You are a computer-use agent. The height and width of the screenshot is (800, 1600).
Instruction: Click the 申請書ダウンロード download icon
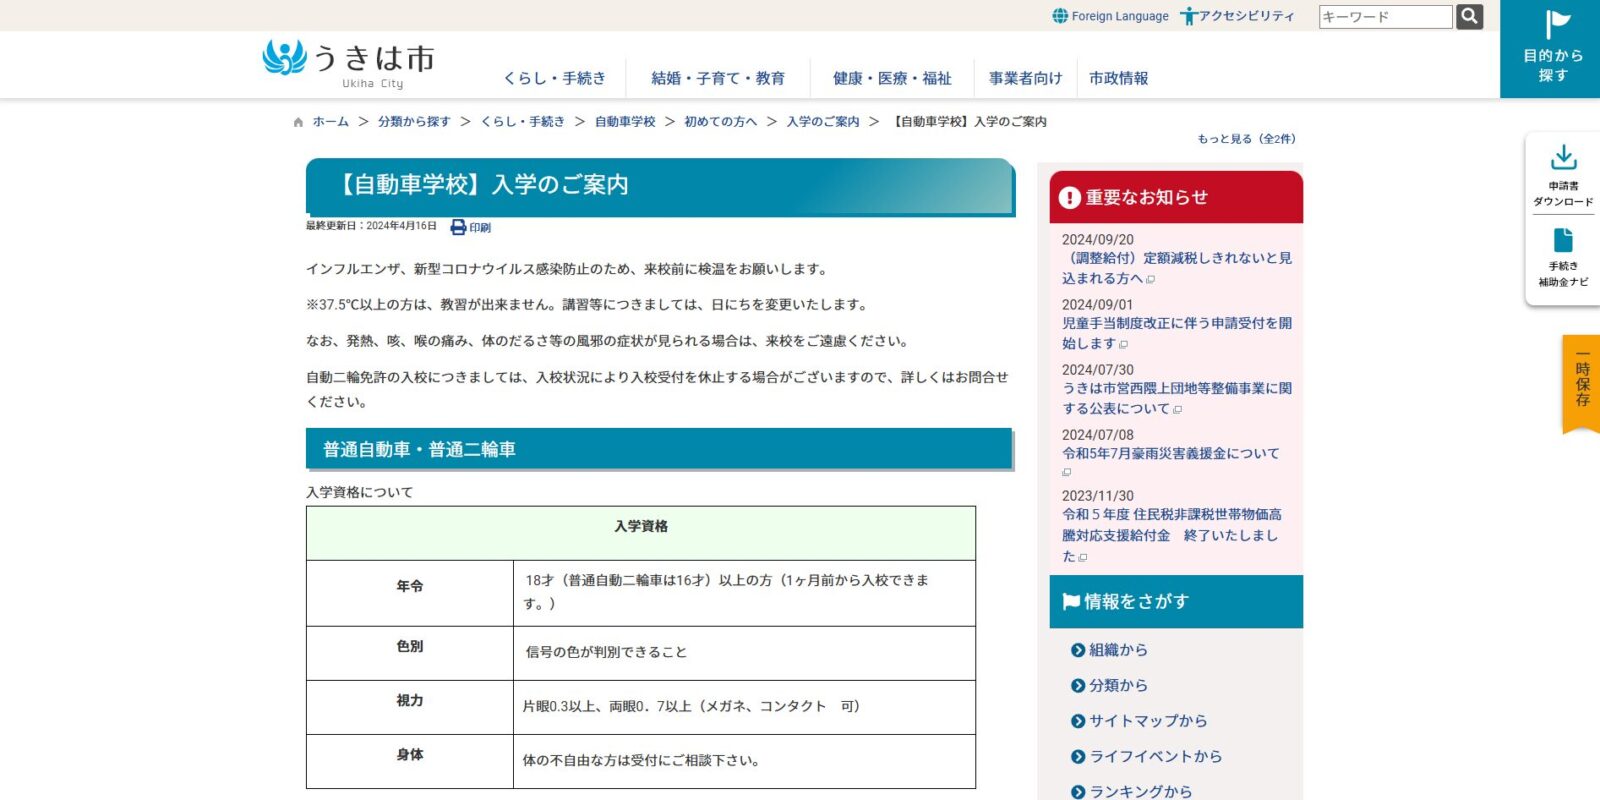(1563, 157)
